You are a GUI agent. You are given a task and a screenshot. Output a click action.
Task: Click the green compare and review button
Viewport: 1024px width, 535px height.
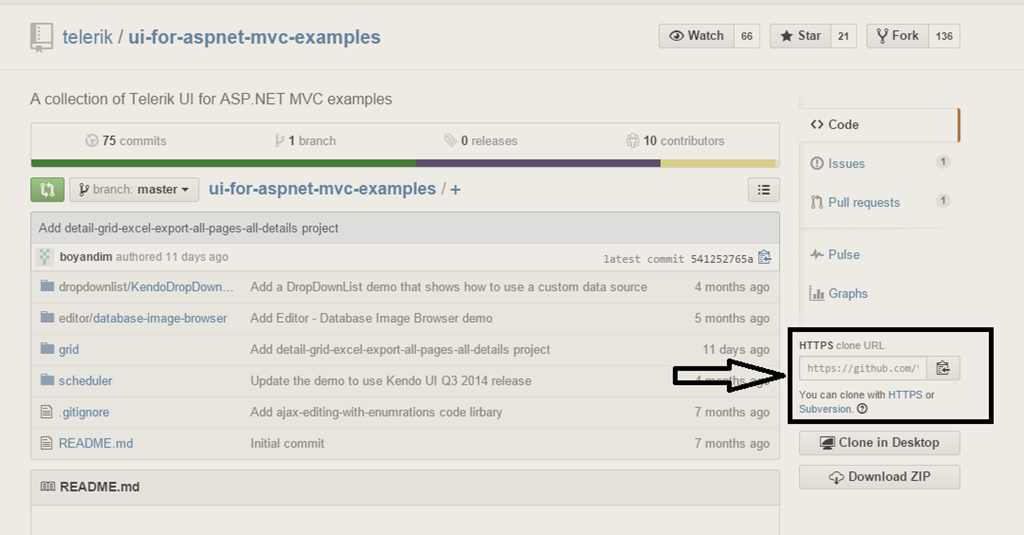47,189
